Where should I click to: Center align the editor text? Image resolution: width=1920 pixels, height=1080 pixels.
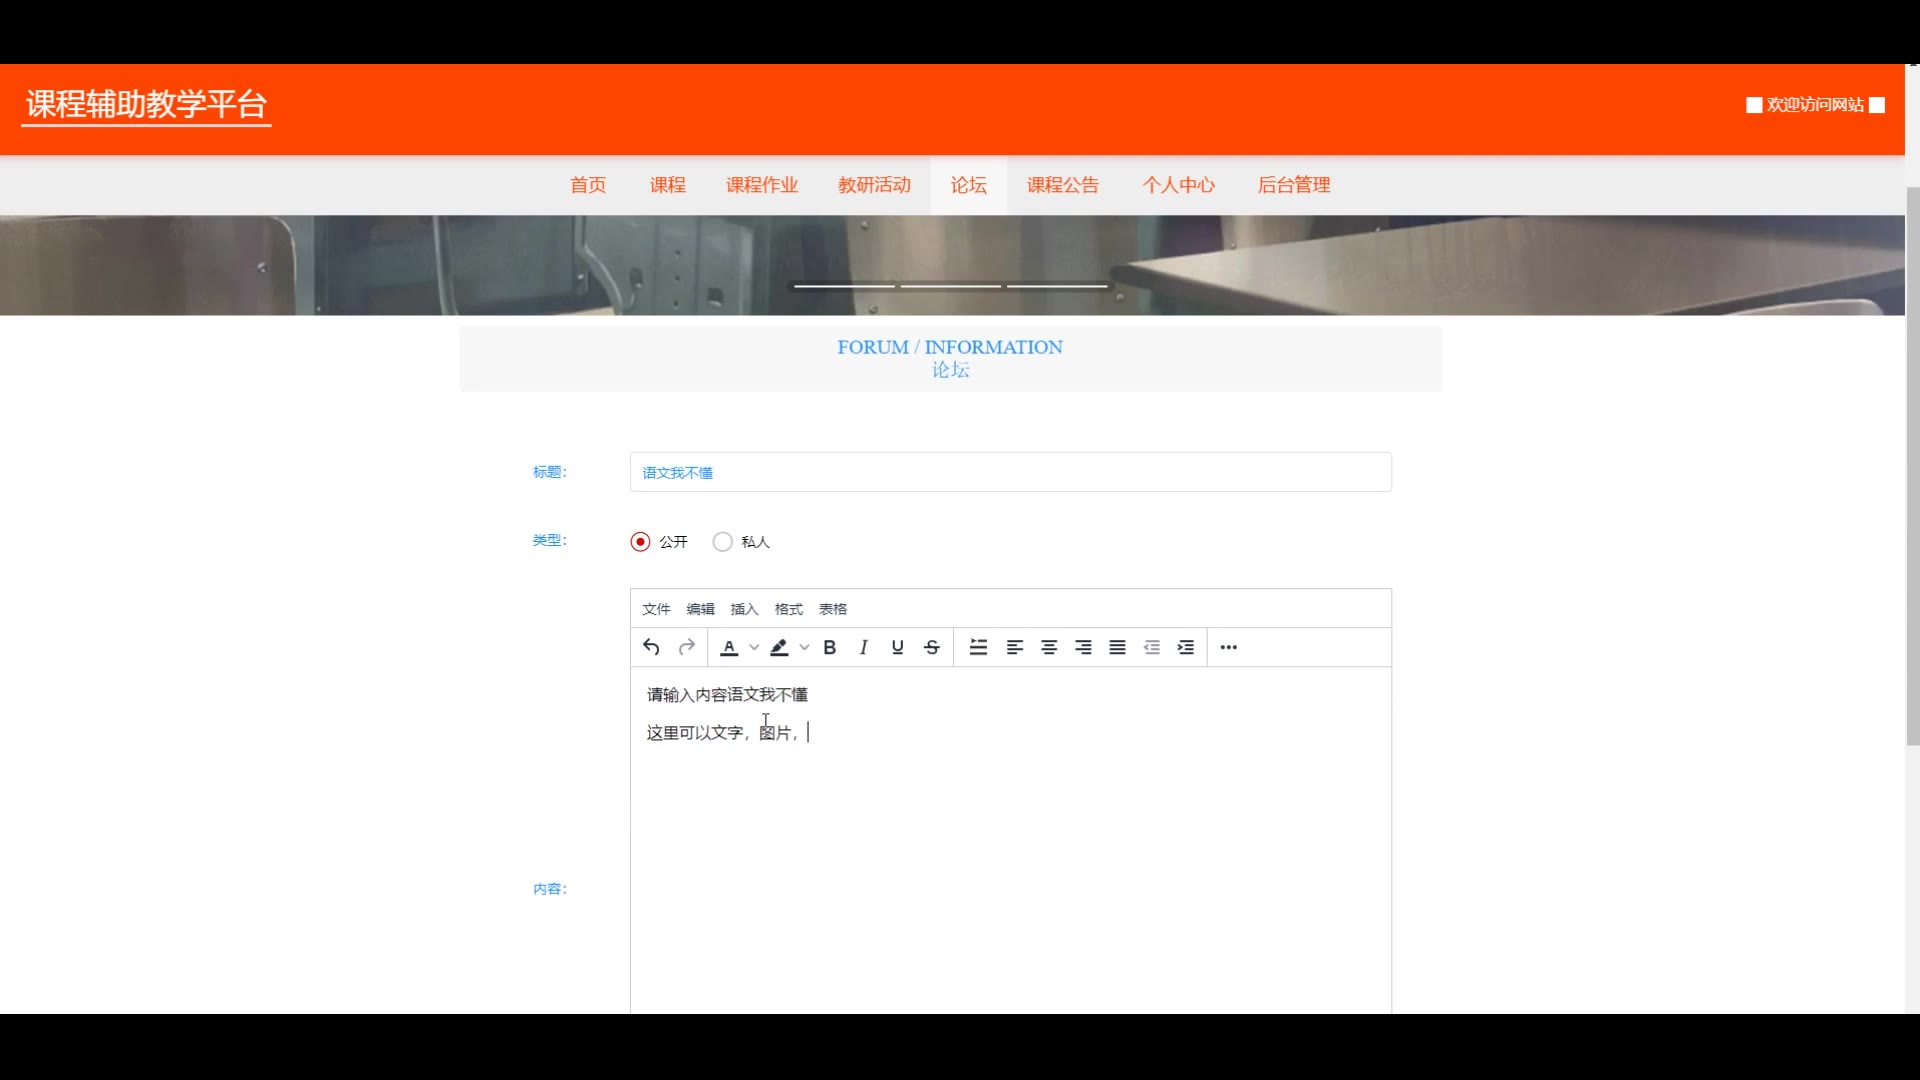point(1049,647)
